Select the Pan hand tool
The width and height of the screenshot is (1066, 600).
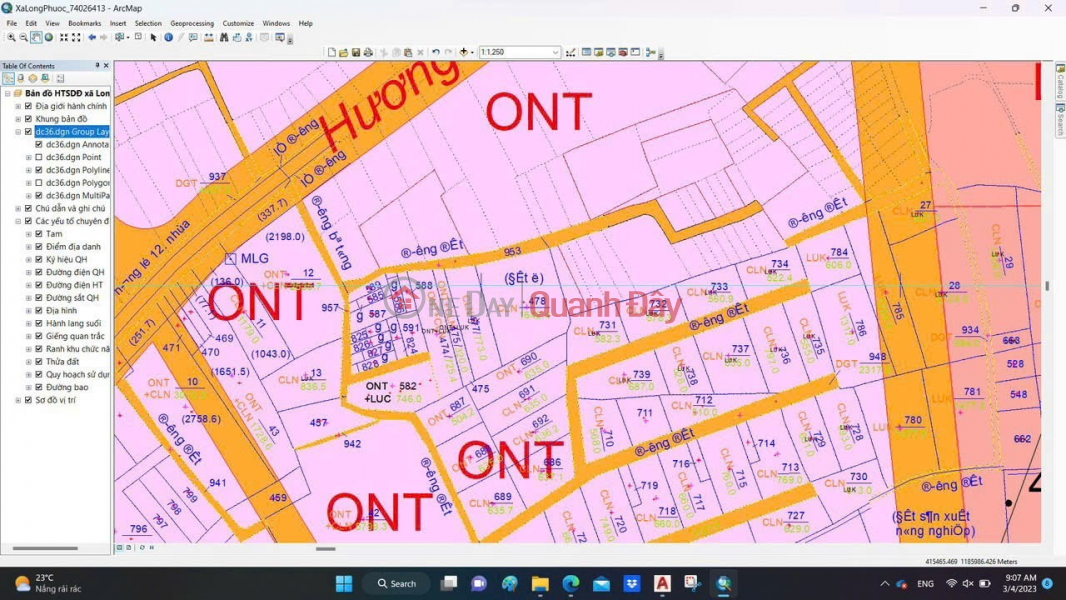coord(36,37)
